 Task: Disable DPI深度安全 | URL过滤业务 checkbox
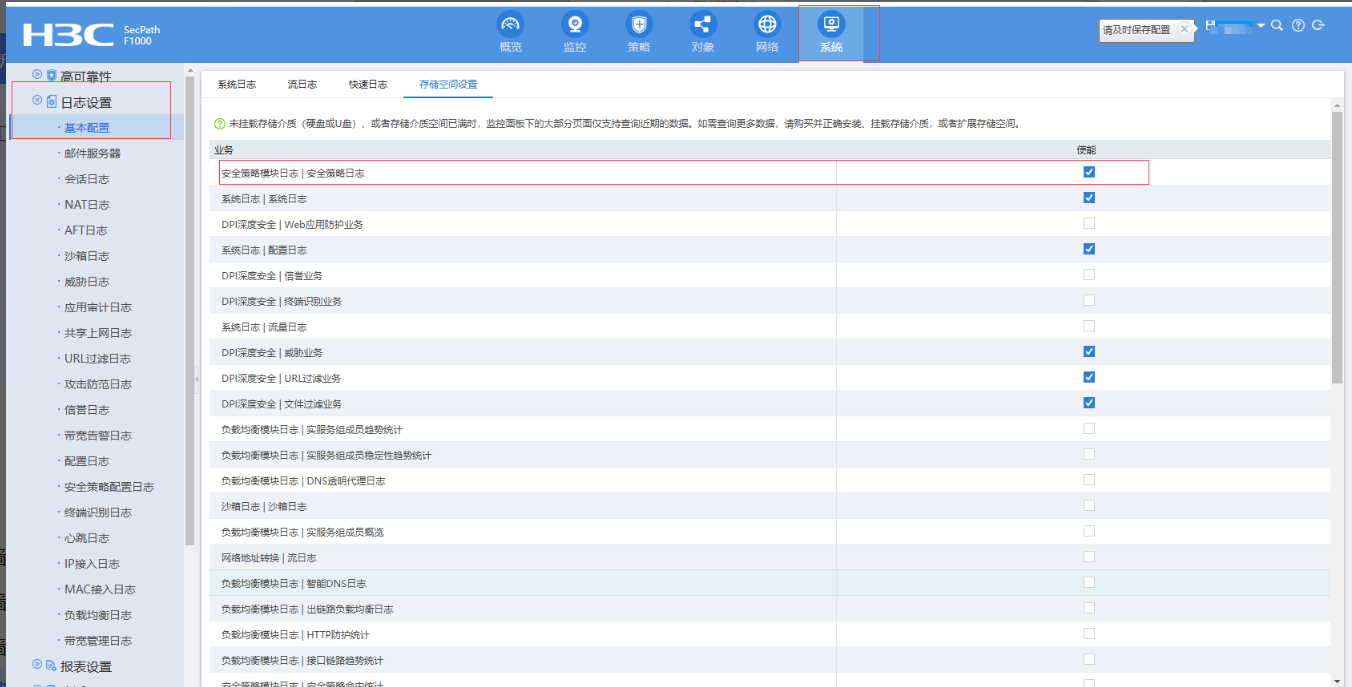tap(1089, 378)
